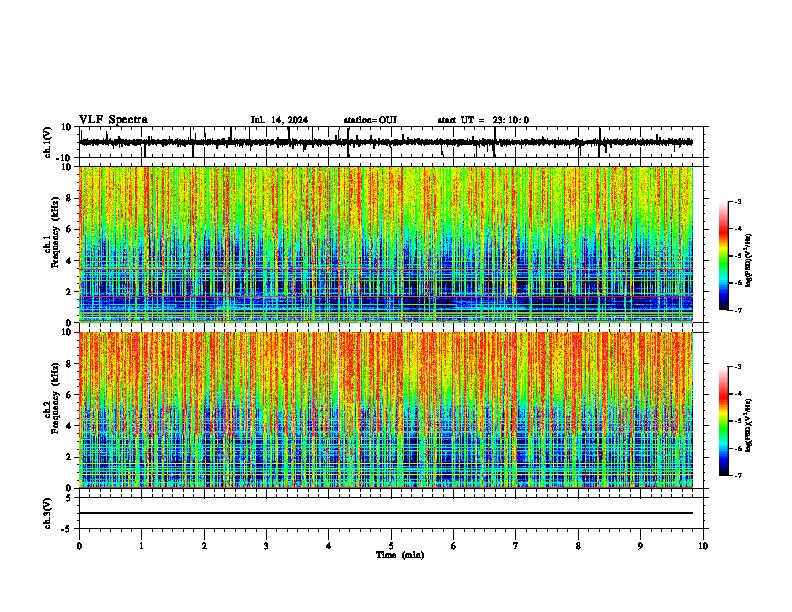Viewport: 792px width, 612px height.
Task: Click the time axis tick label "10"
Action: click(703, 546)
